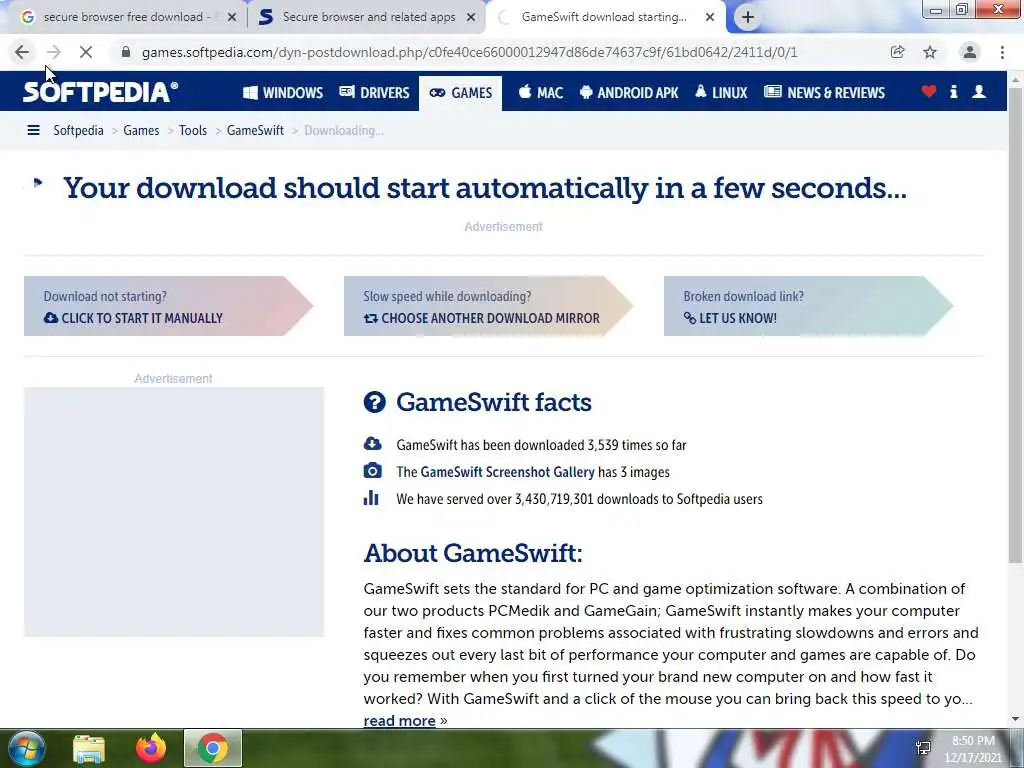Bookmark this page with the star icon
Screen dimensions: 1024x768
pyautogui.click(x=930, y=52)
